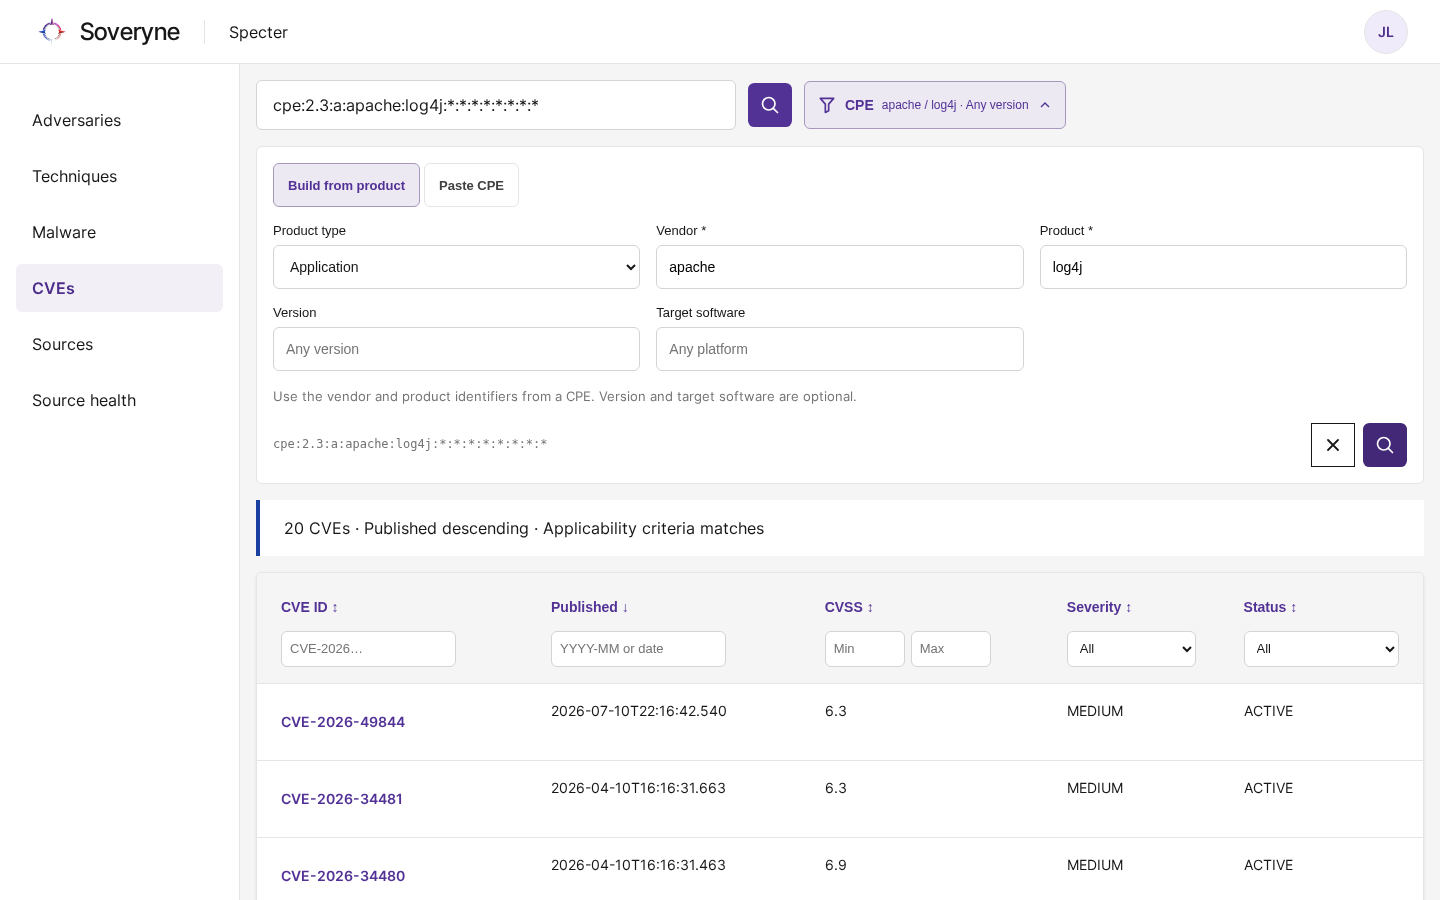Focus the main CPE search field
The height and width of the screenshot is (900, 1440).
(496, 105)
